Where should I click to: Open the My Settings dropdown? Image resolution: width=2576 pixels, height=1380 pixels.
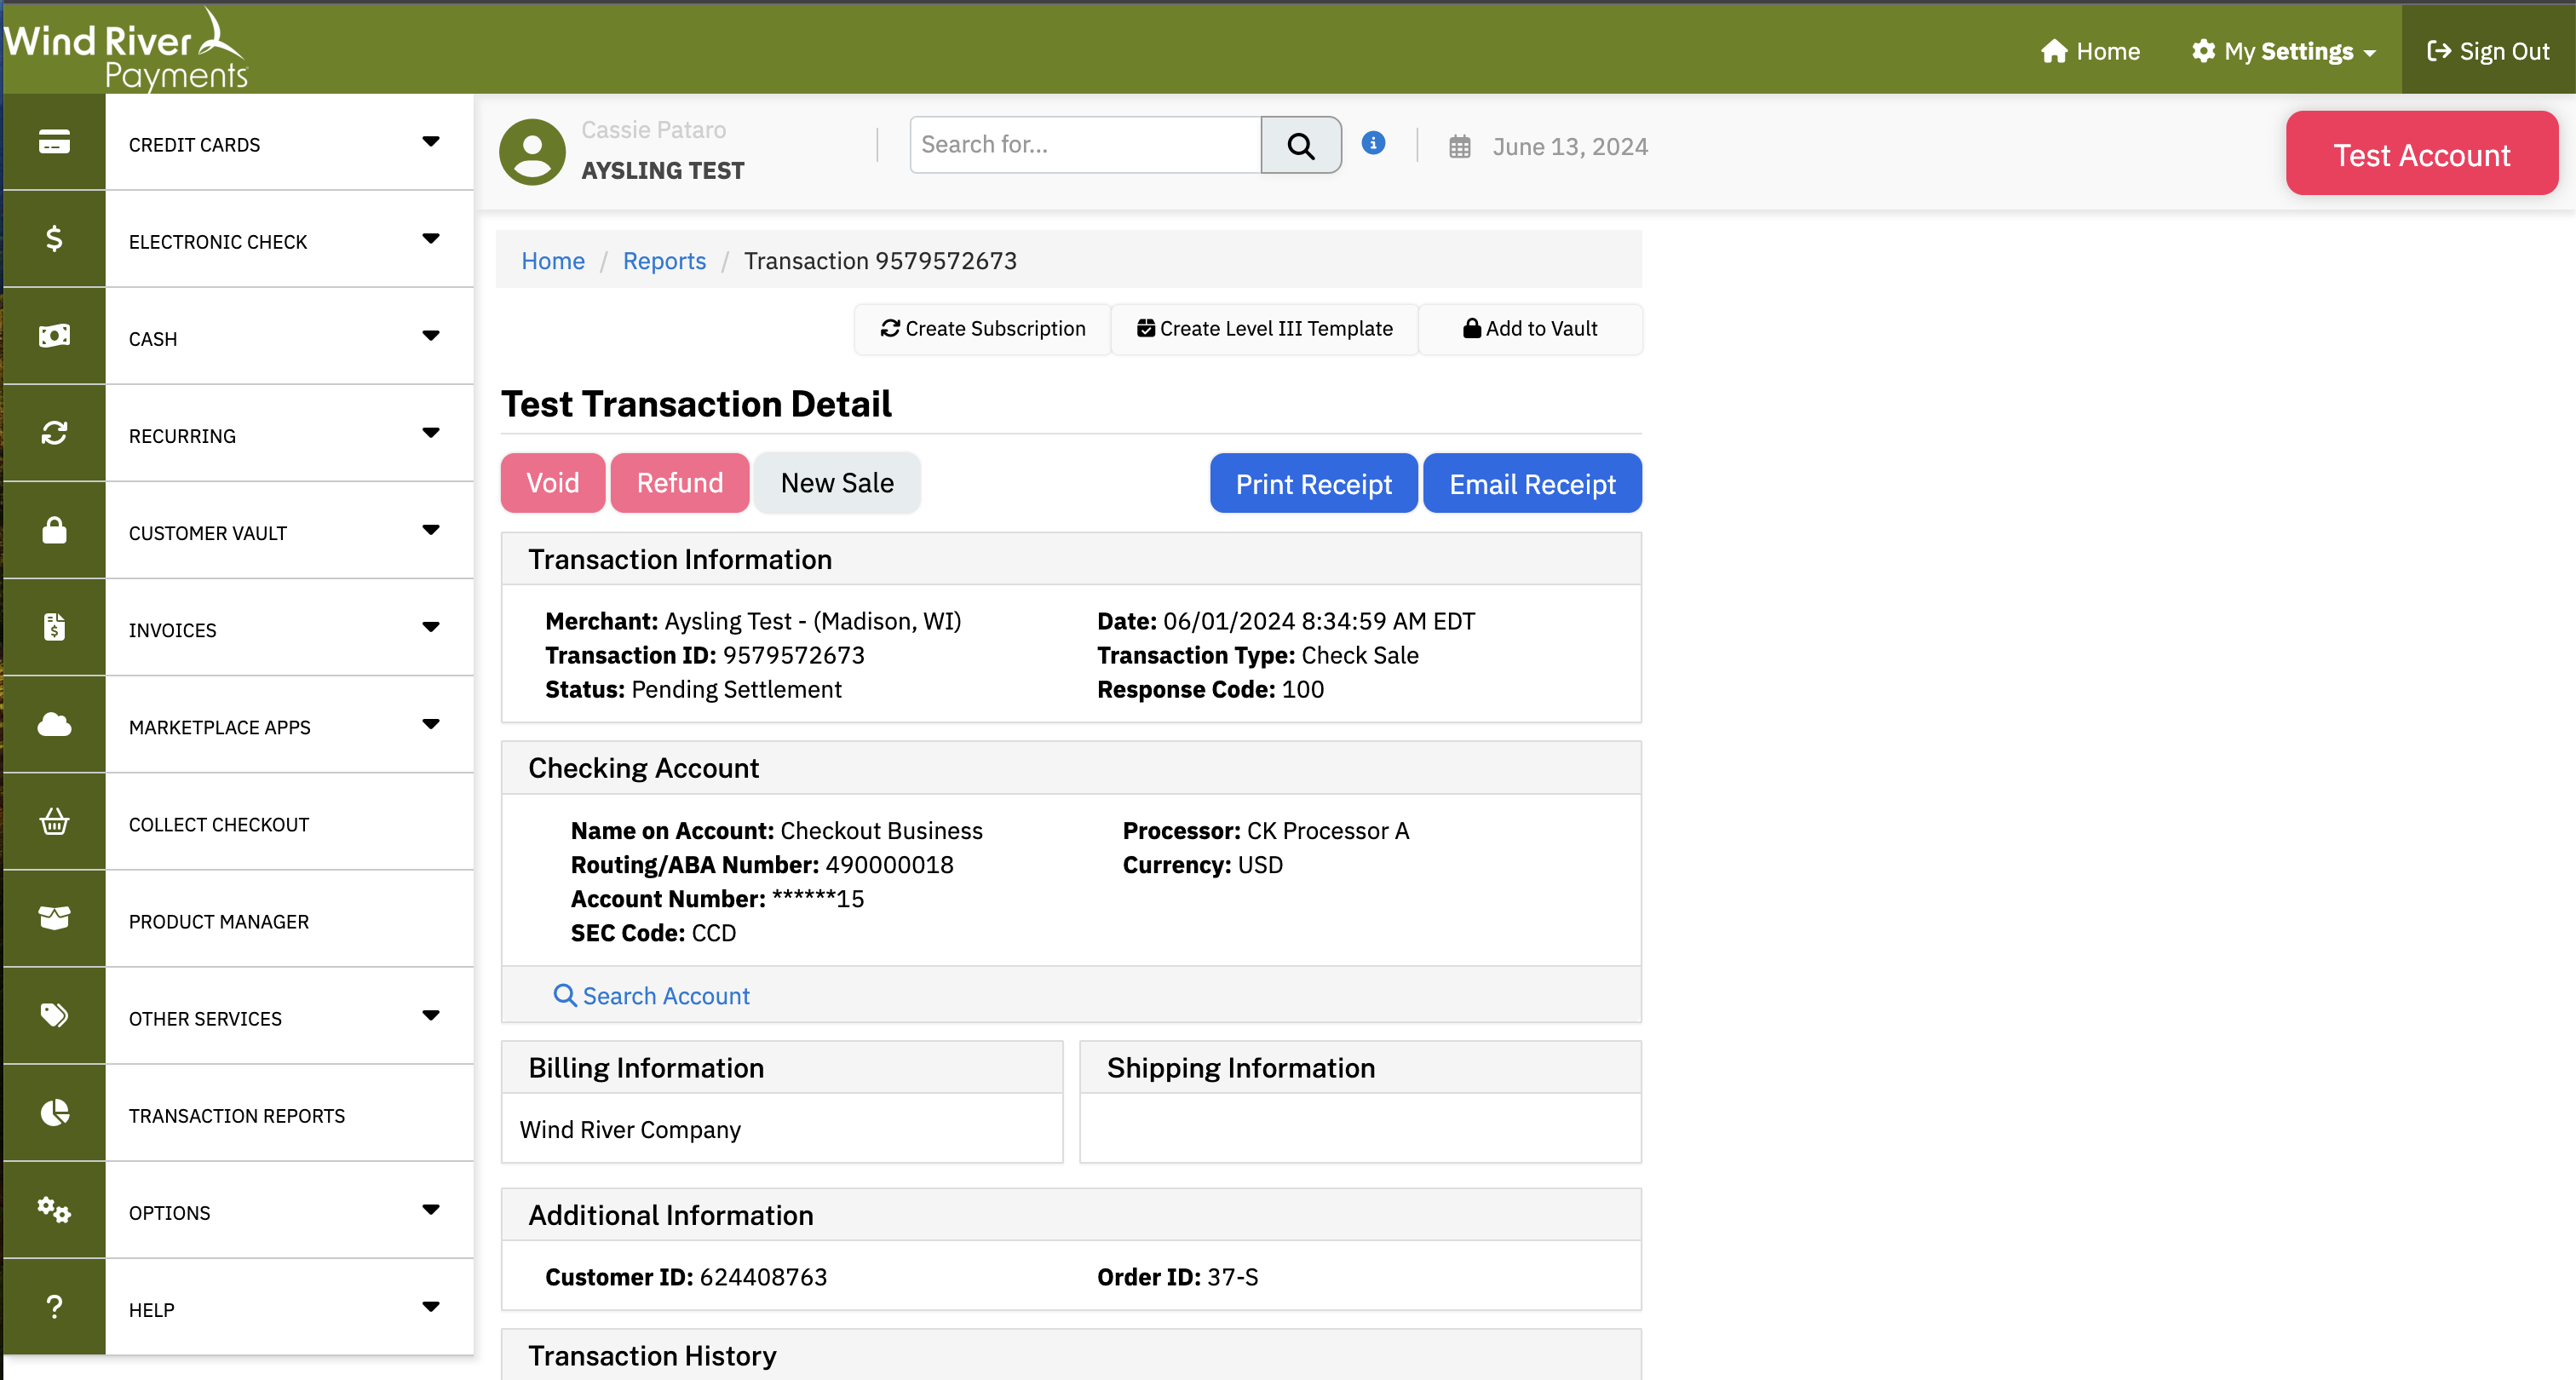(2283, 51)
